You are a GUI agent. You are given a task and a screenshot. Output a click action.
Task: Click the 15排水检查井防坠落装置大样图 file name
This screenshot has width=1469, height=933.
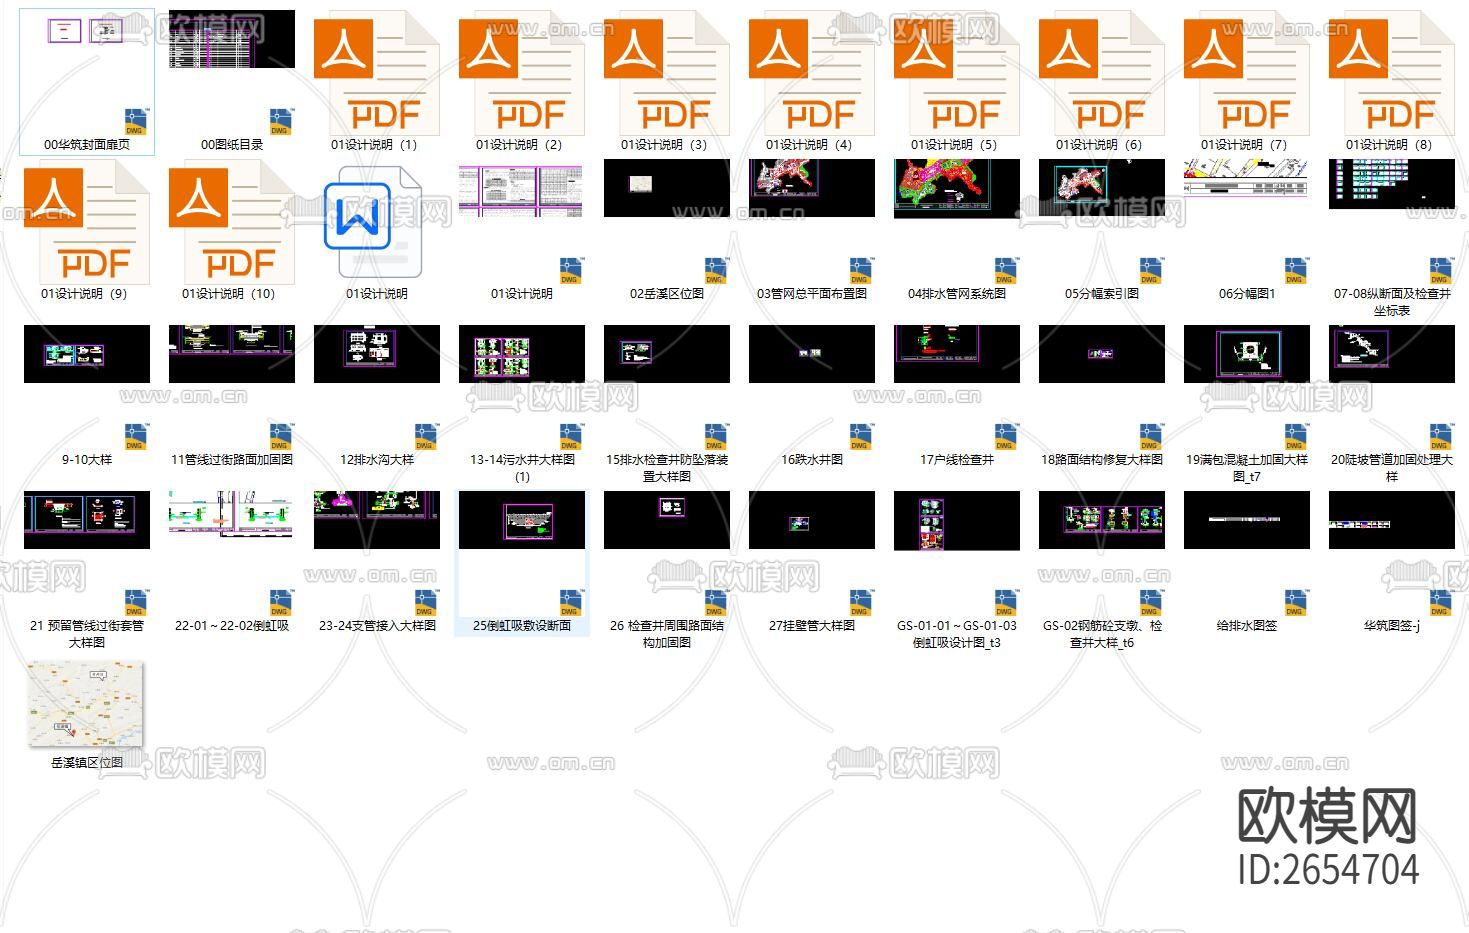click(667, 468)
